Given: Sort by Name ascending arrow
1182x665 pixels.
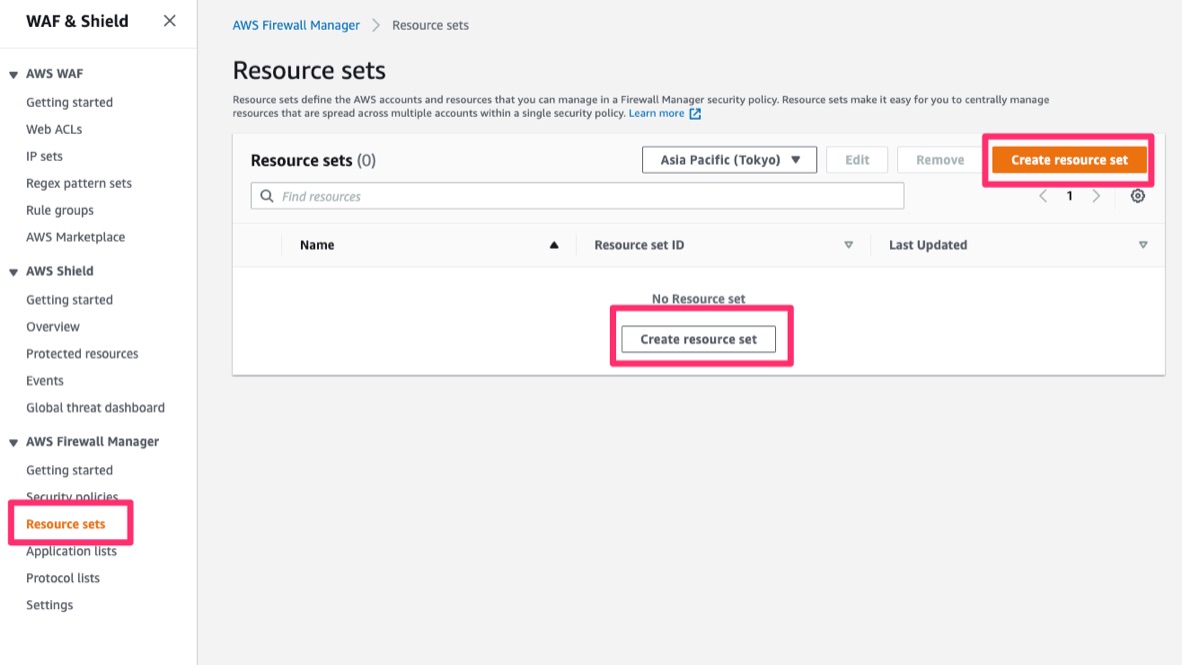Looking at the screenshot, I should click(x=554, y=245).
